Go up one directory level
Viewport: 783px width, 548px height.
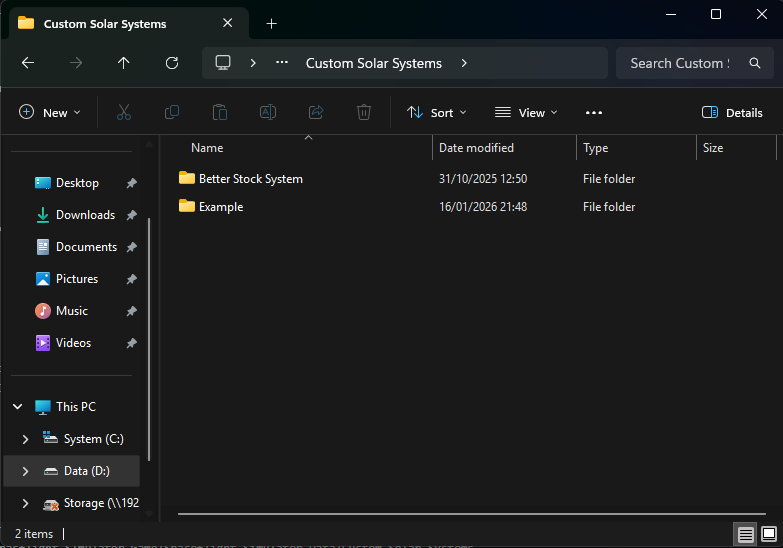pyautogui.click(x=124, y=63)
